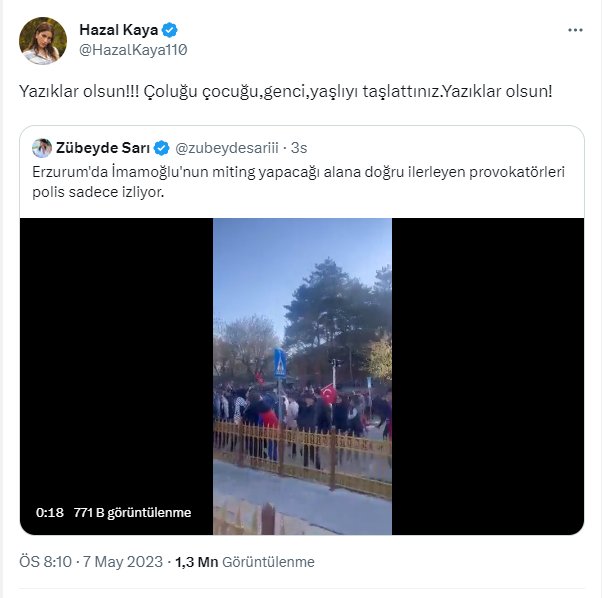Play the embedded video of the crowd

coord(302,376)
